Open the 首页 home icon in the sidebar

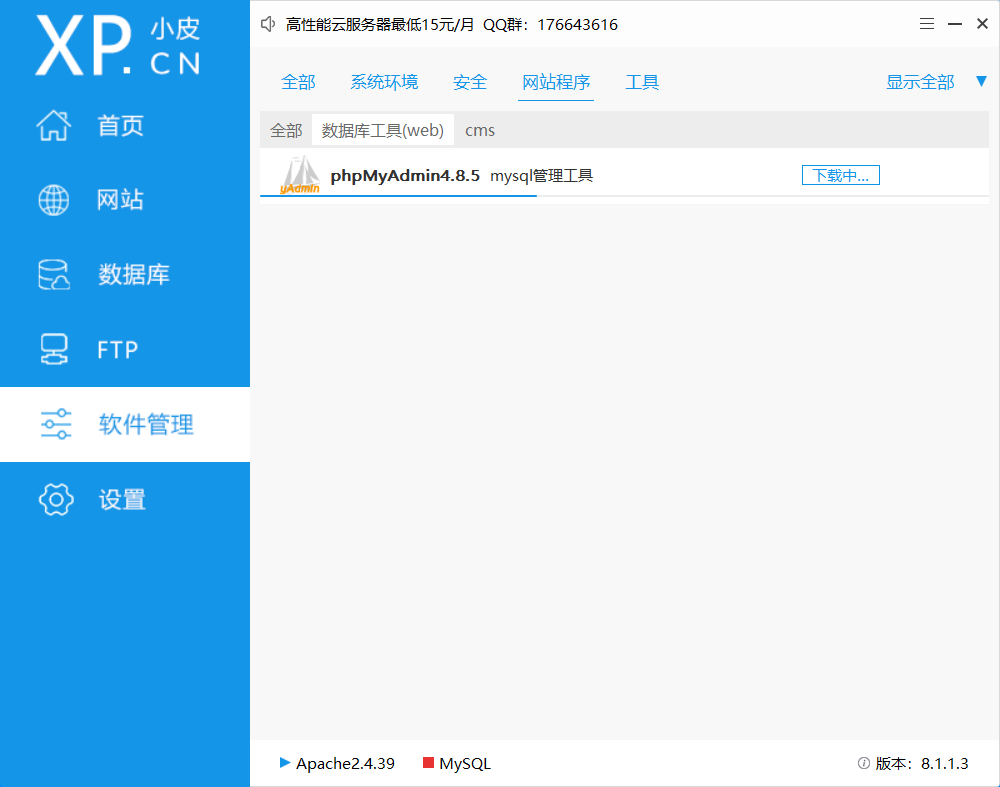coord(54,125)
